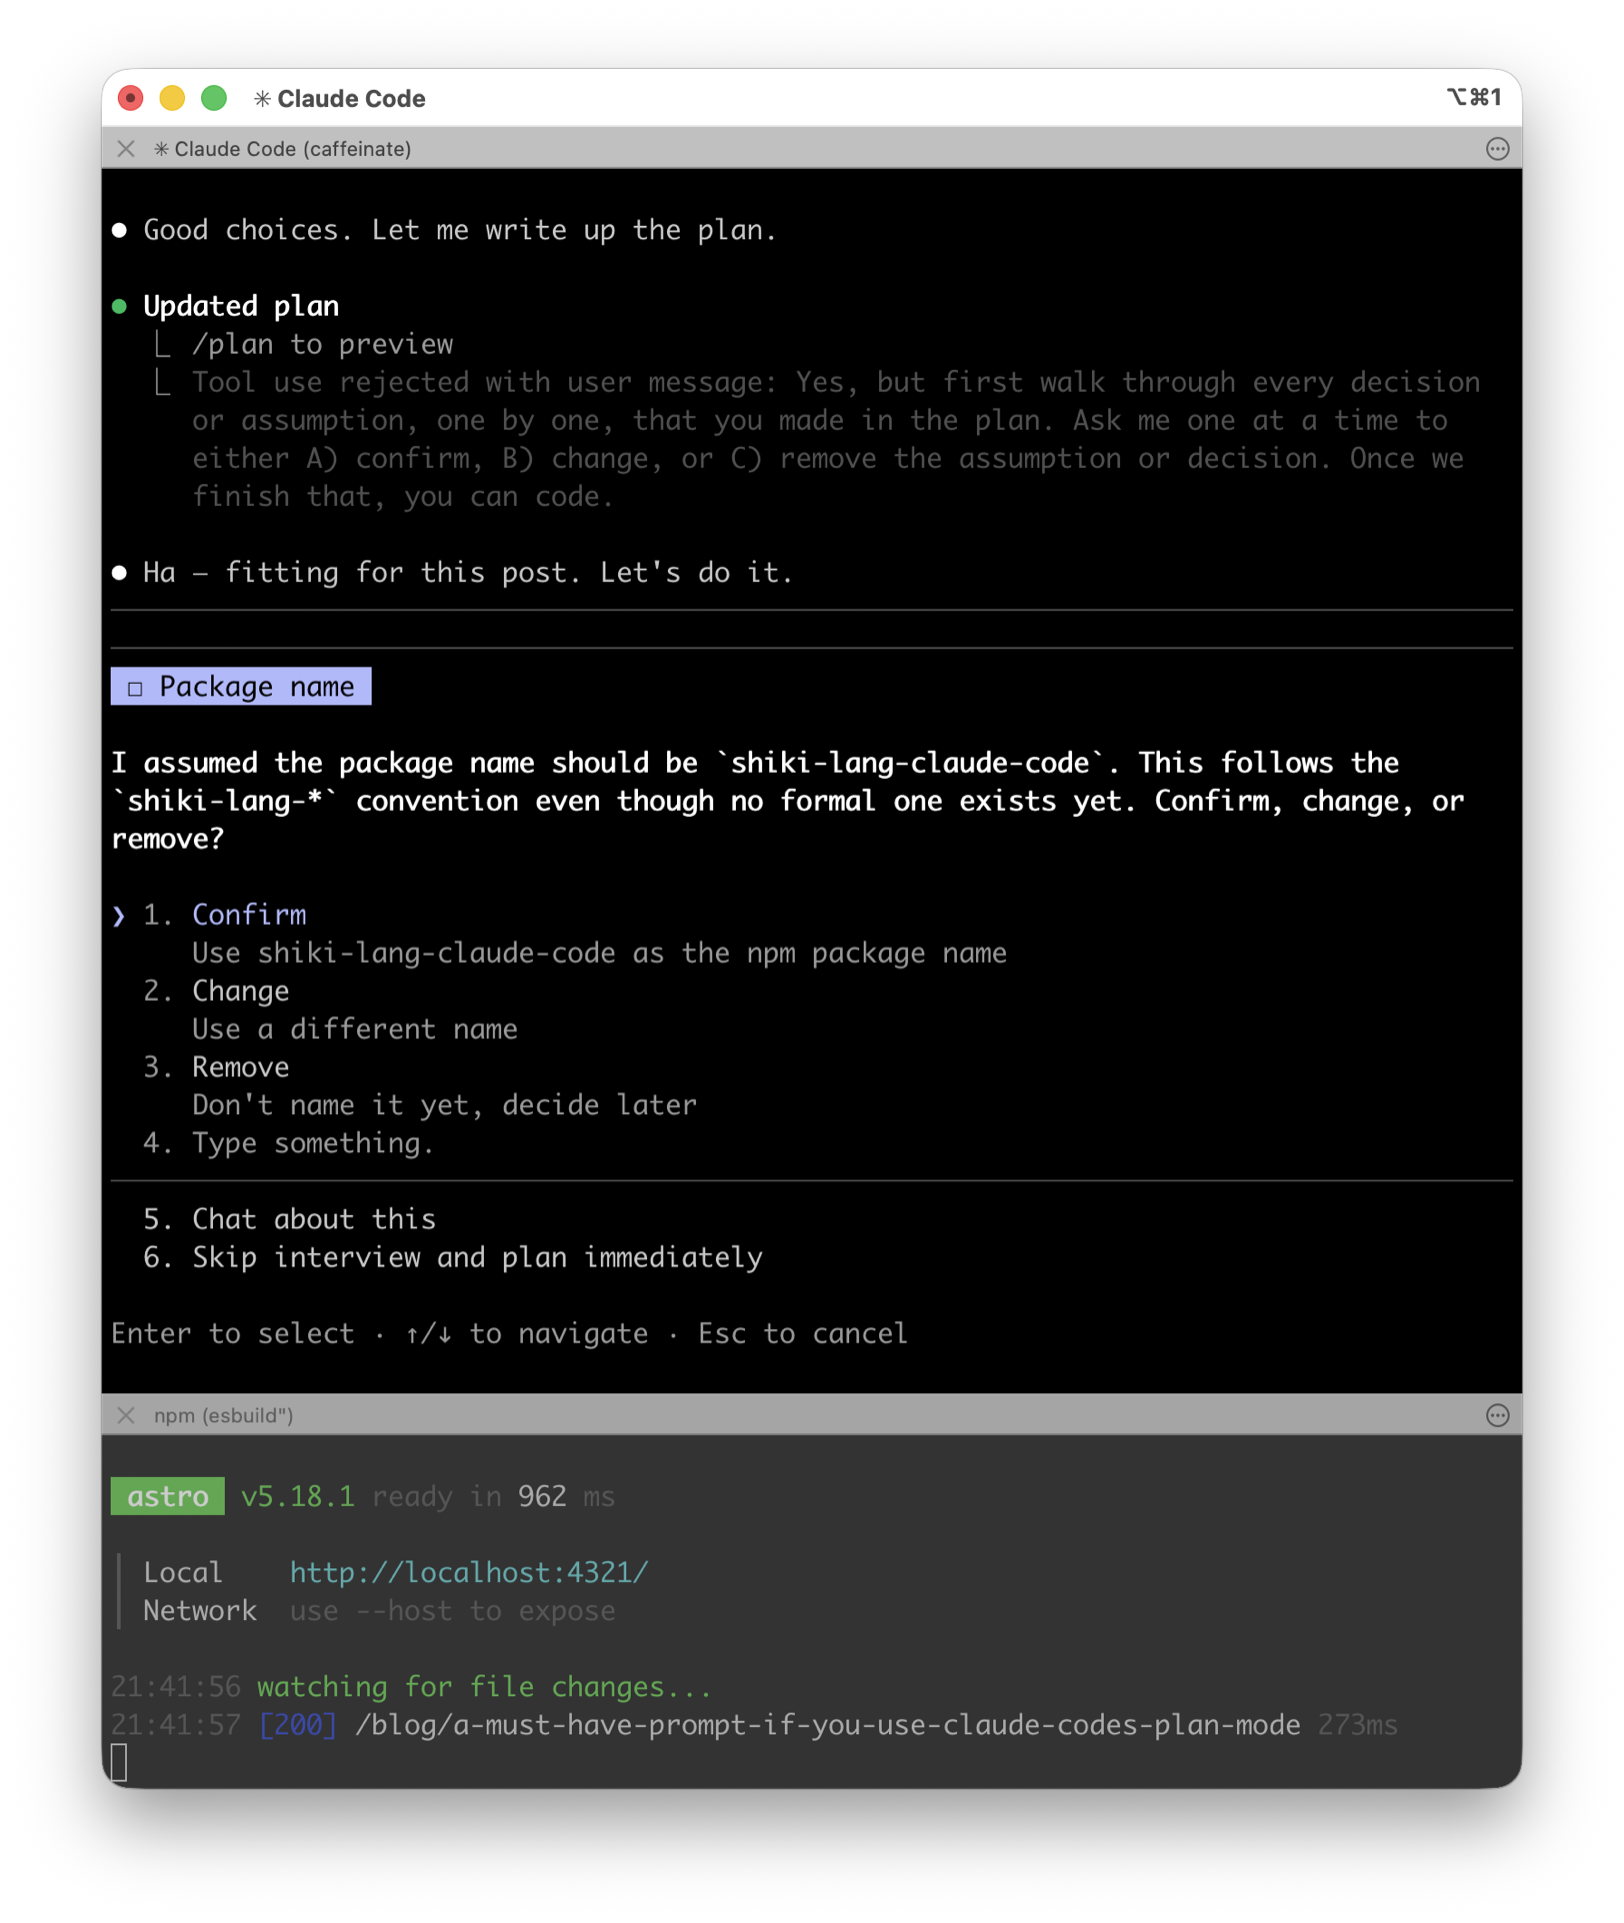Open the localhost:4321 link

(x=468, y=1572)
